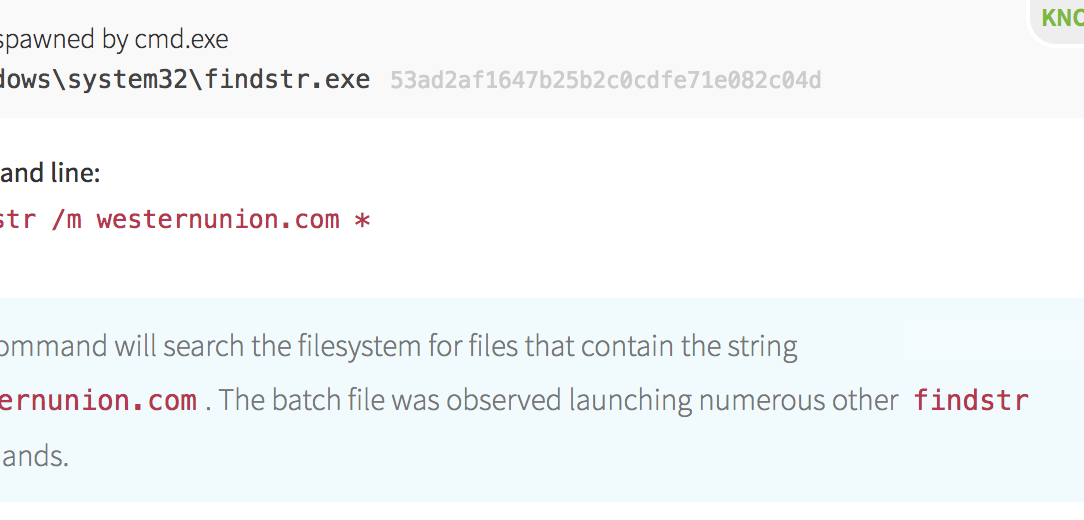Click the red "findstr" code in description
The height and width of the screenshot is (520, 1084).
point(971,401)
